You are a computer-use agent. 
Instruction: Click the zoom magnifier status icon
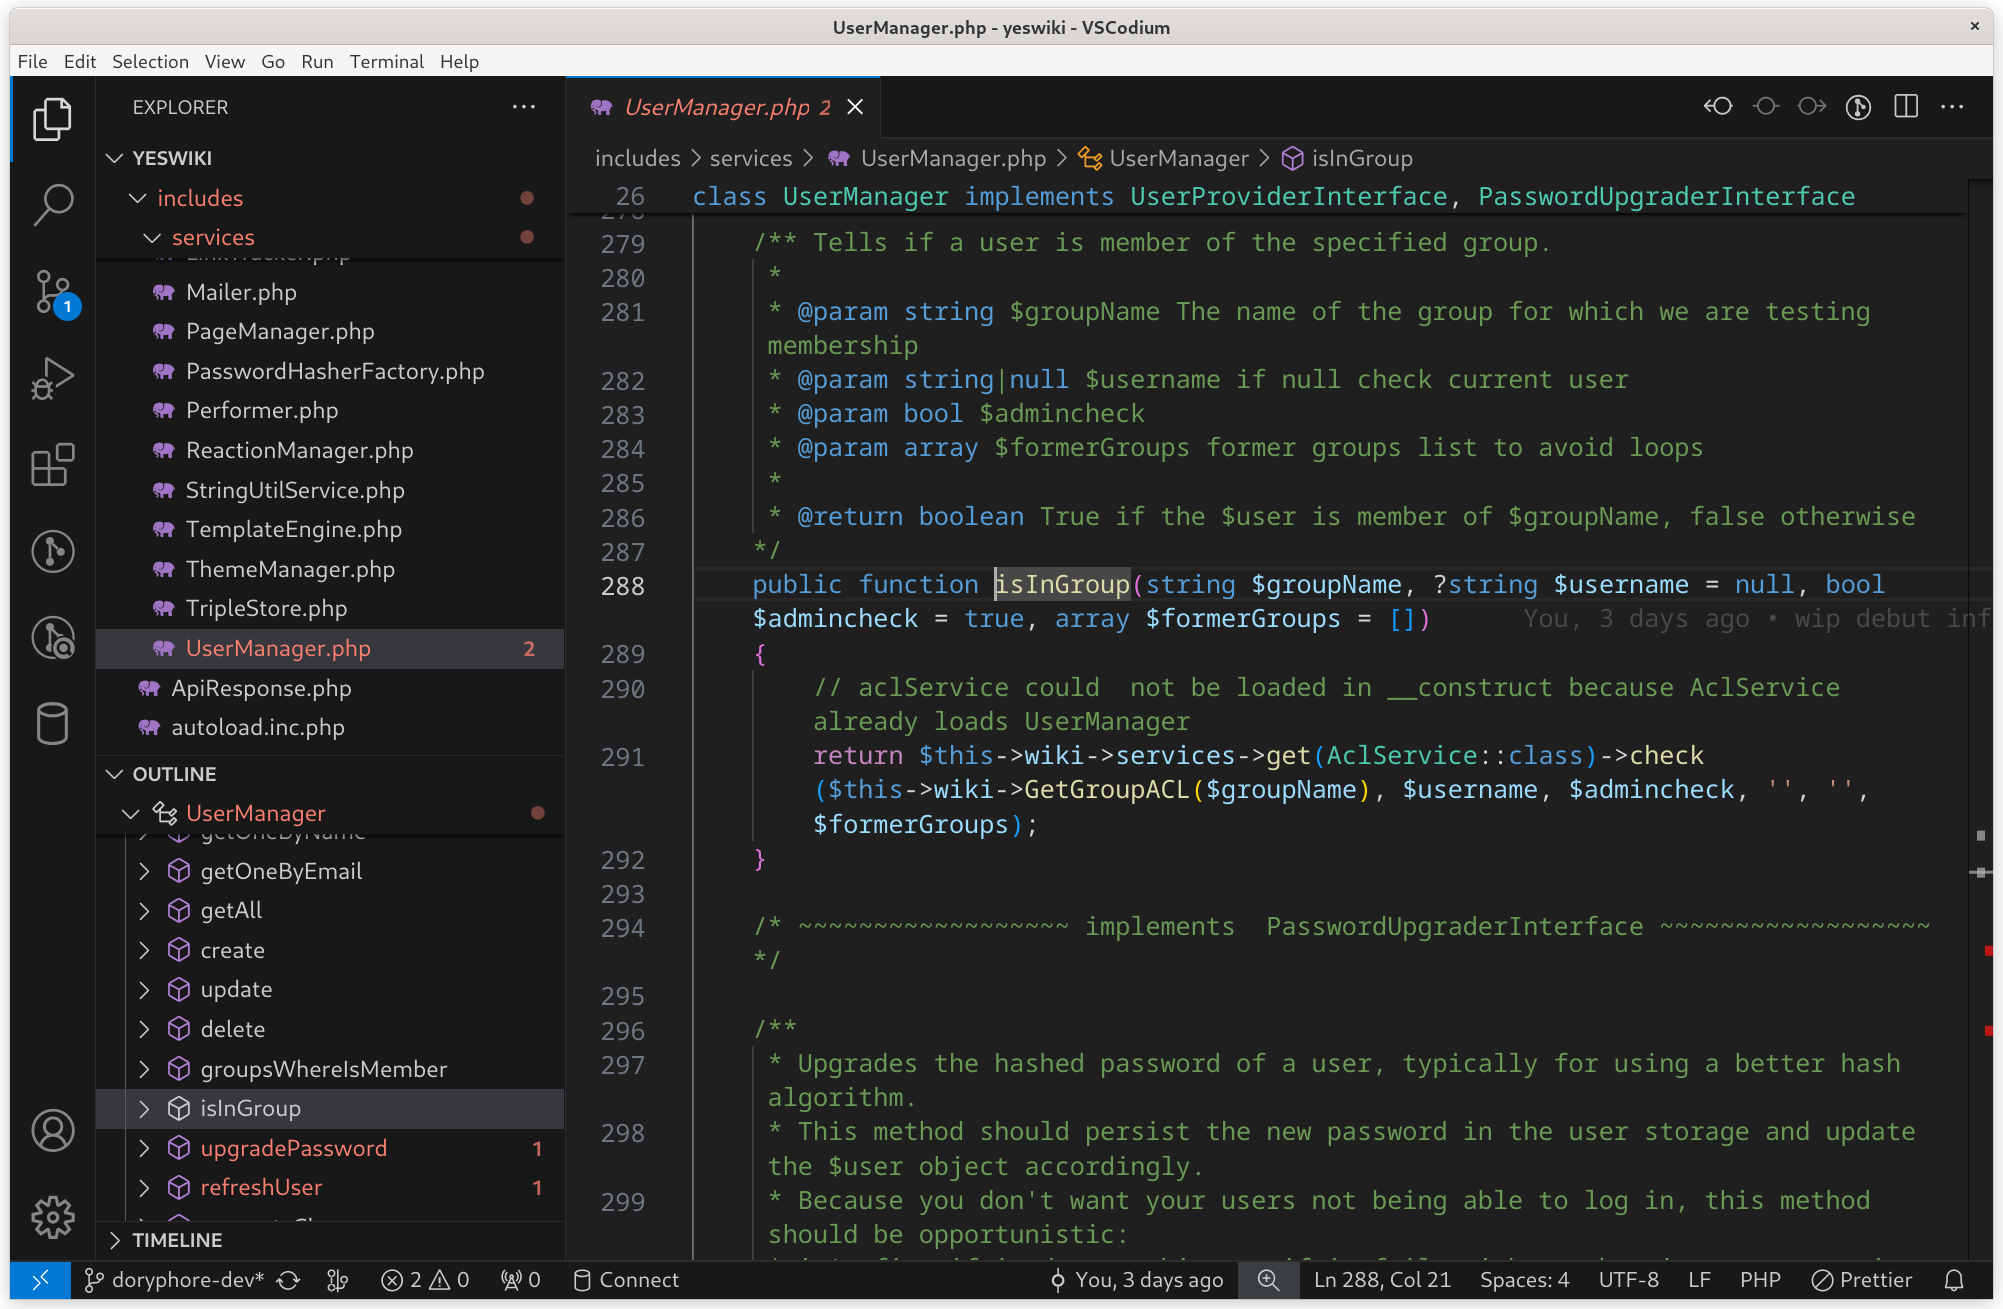click(1267, 1279)
